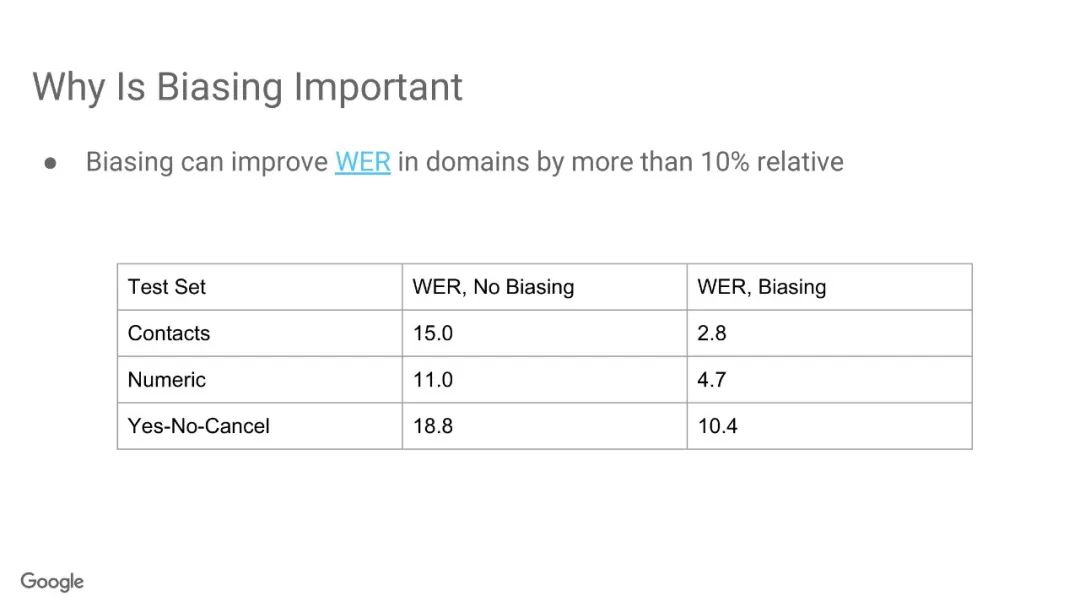
Task: Select the 'WER, Biasing' header cell
Action: tap(829, 287)
